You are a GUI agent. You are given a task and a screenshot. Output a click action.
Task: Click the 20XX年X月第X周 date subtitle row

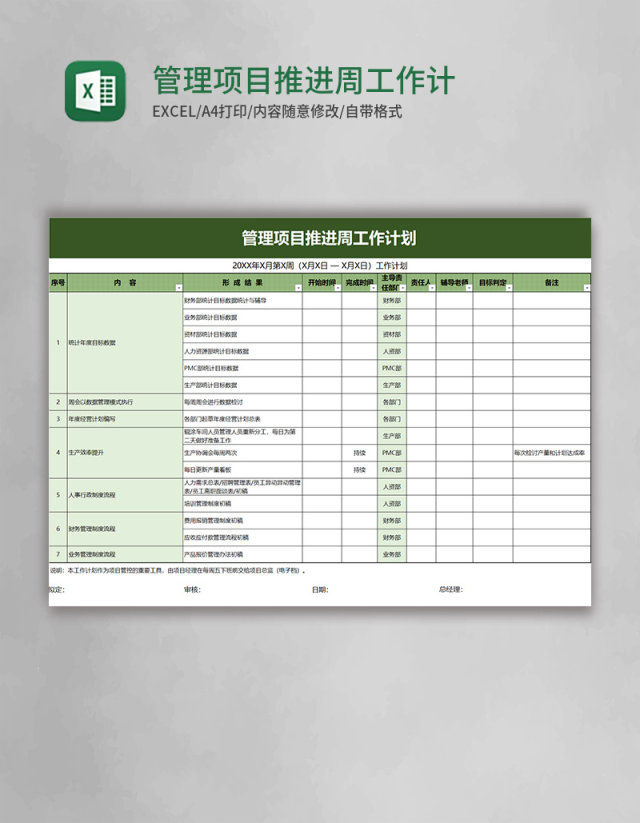coord(320,266)
